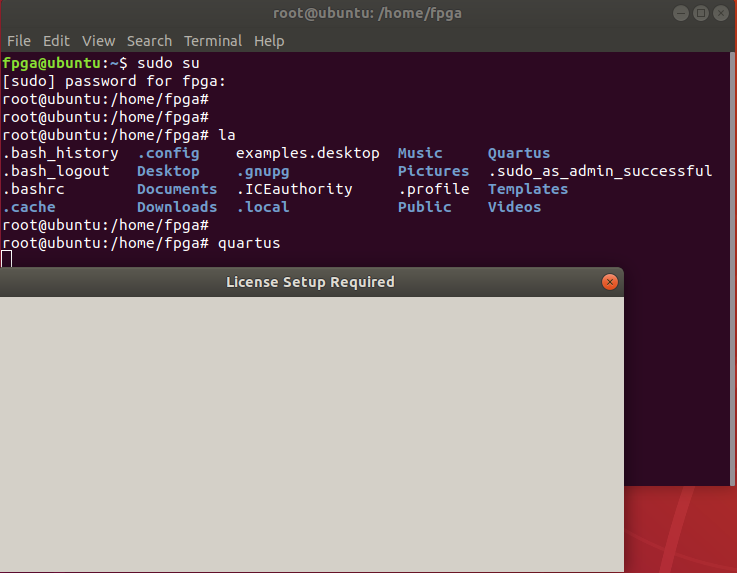The height and width of the screenshot is (573, 737).
Task: Click the Public directory name
Action: point(424,207)
